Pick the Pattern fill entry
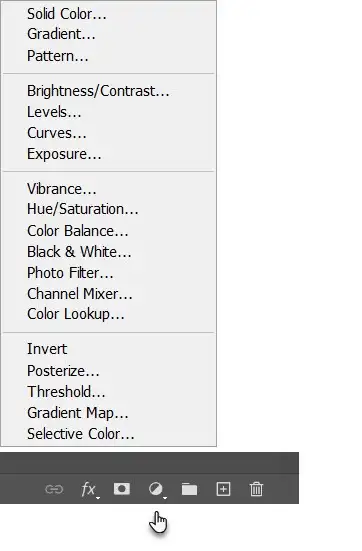Screen dimensions: 362x551 pyautogui.click(x=58, y=56)
